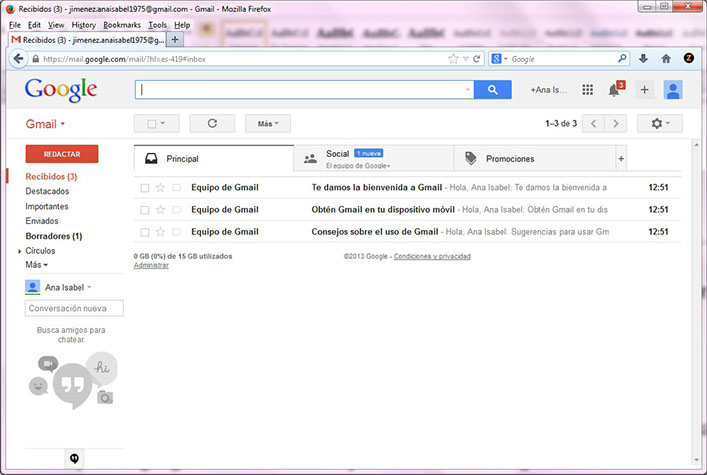Screen dimensions: 707x475
Task: Open the settings gear dropdown
Action: coord(660,124)
